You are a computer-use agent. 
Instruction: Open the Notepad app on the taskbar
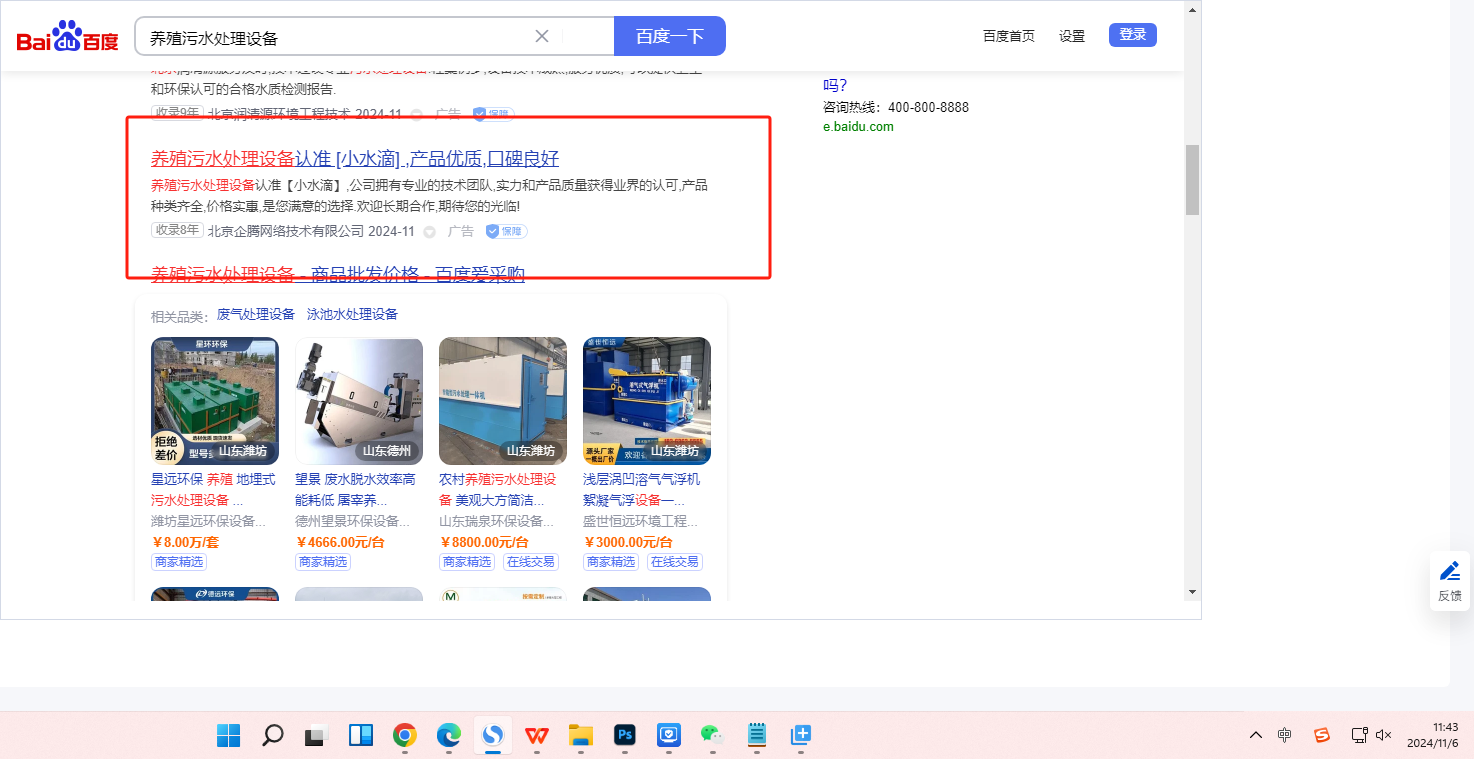[757, 735]
